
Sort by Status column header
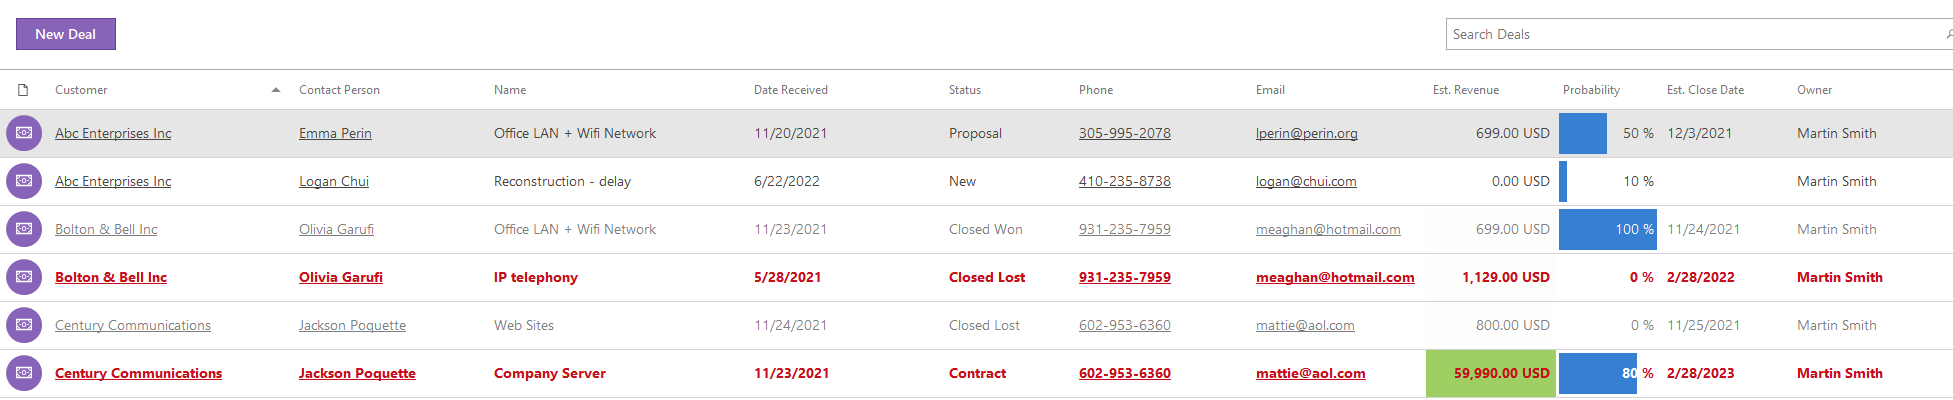(964, 90)
